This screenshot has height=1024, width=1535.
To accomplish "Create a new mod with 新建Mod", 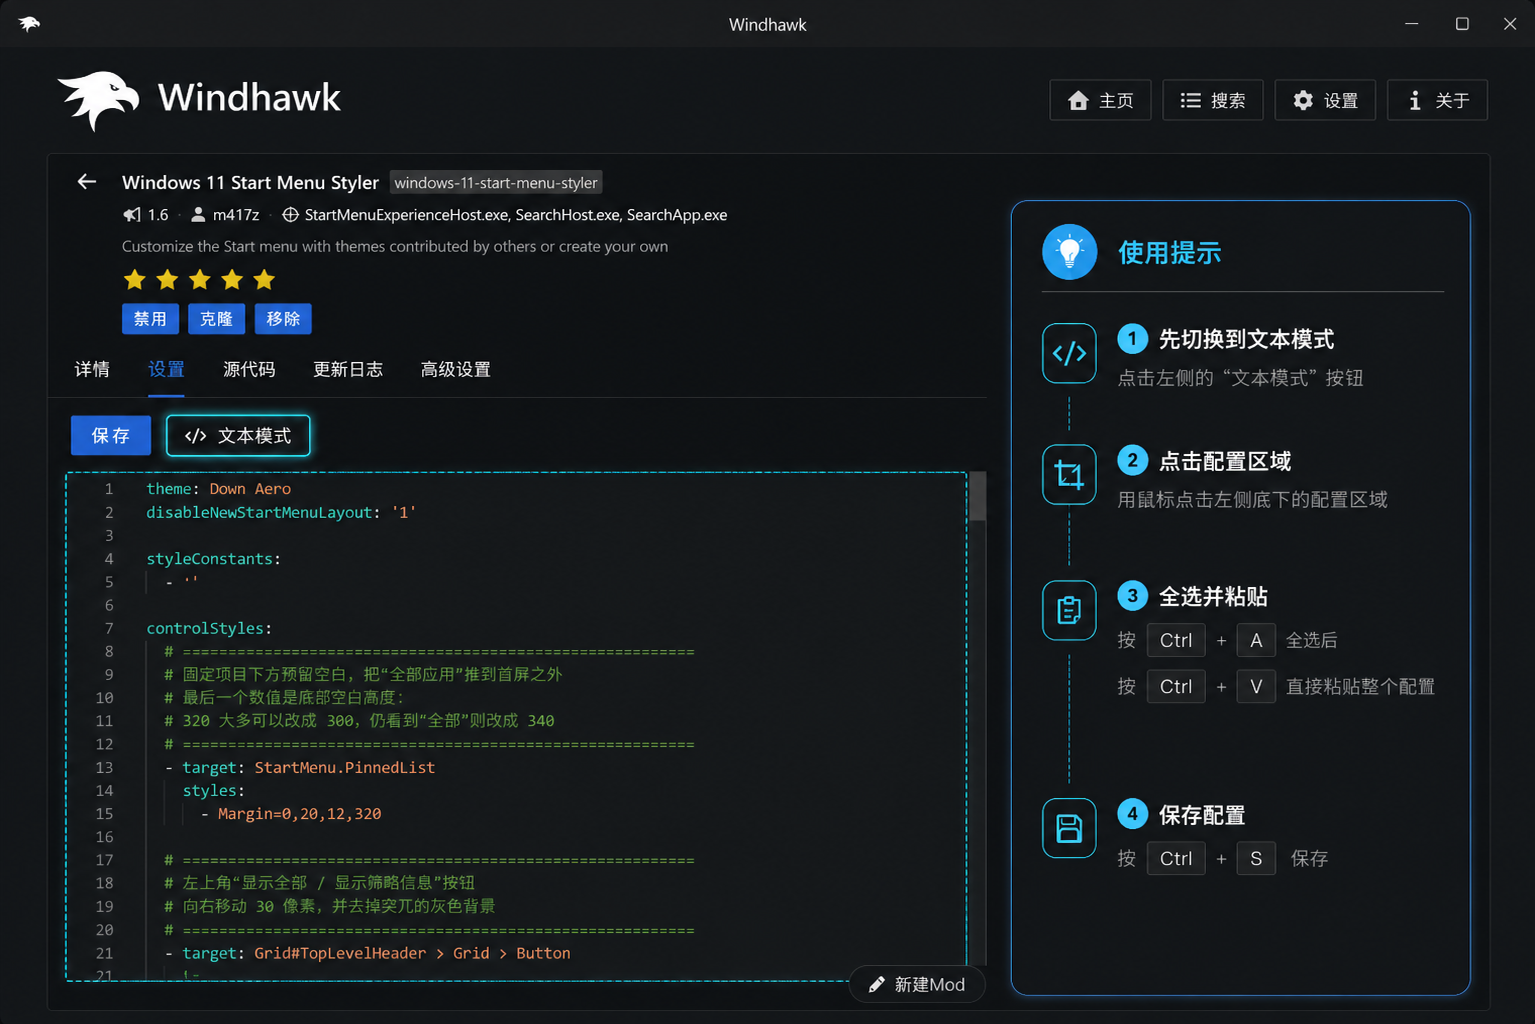I will pos(917,985).
